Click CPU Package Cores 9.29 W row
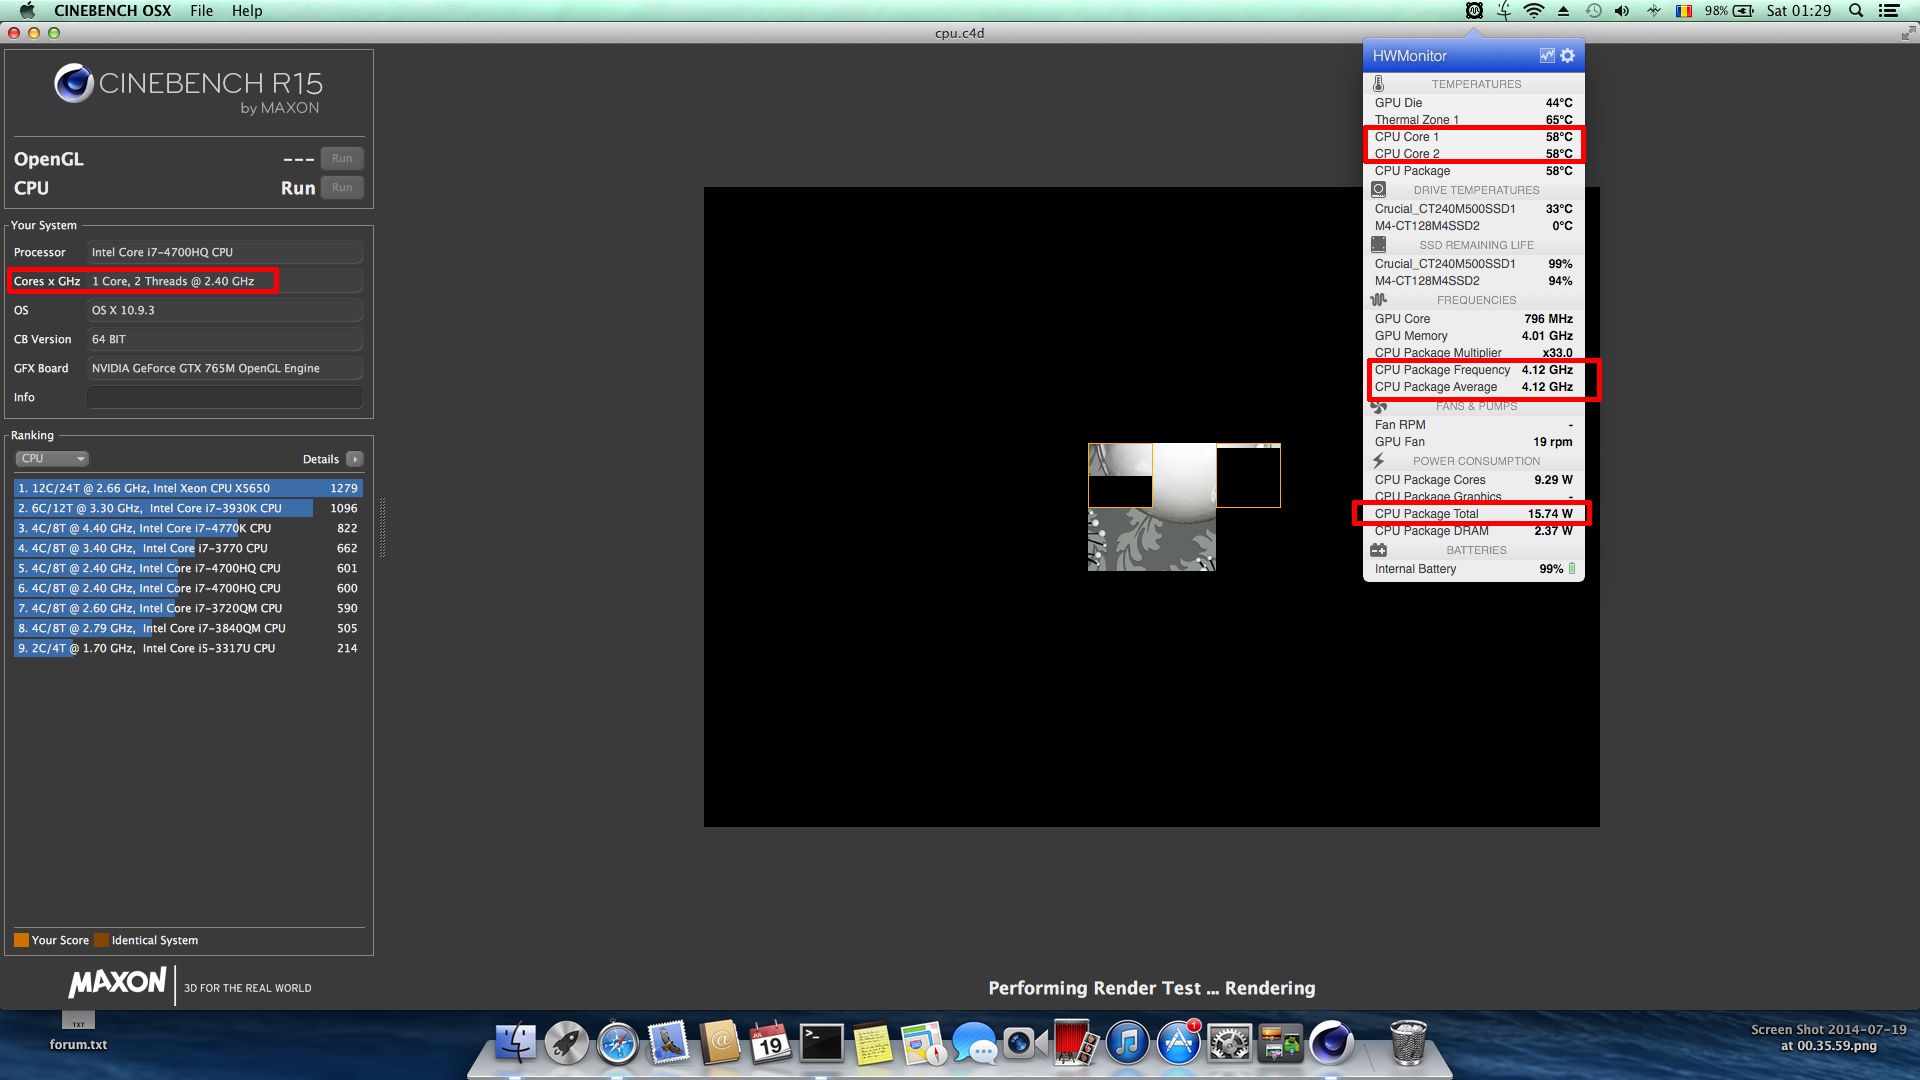Image resolution: width=1920 pixels, height=1080 pixels. click(1473, 480)
